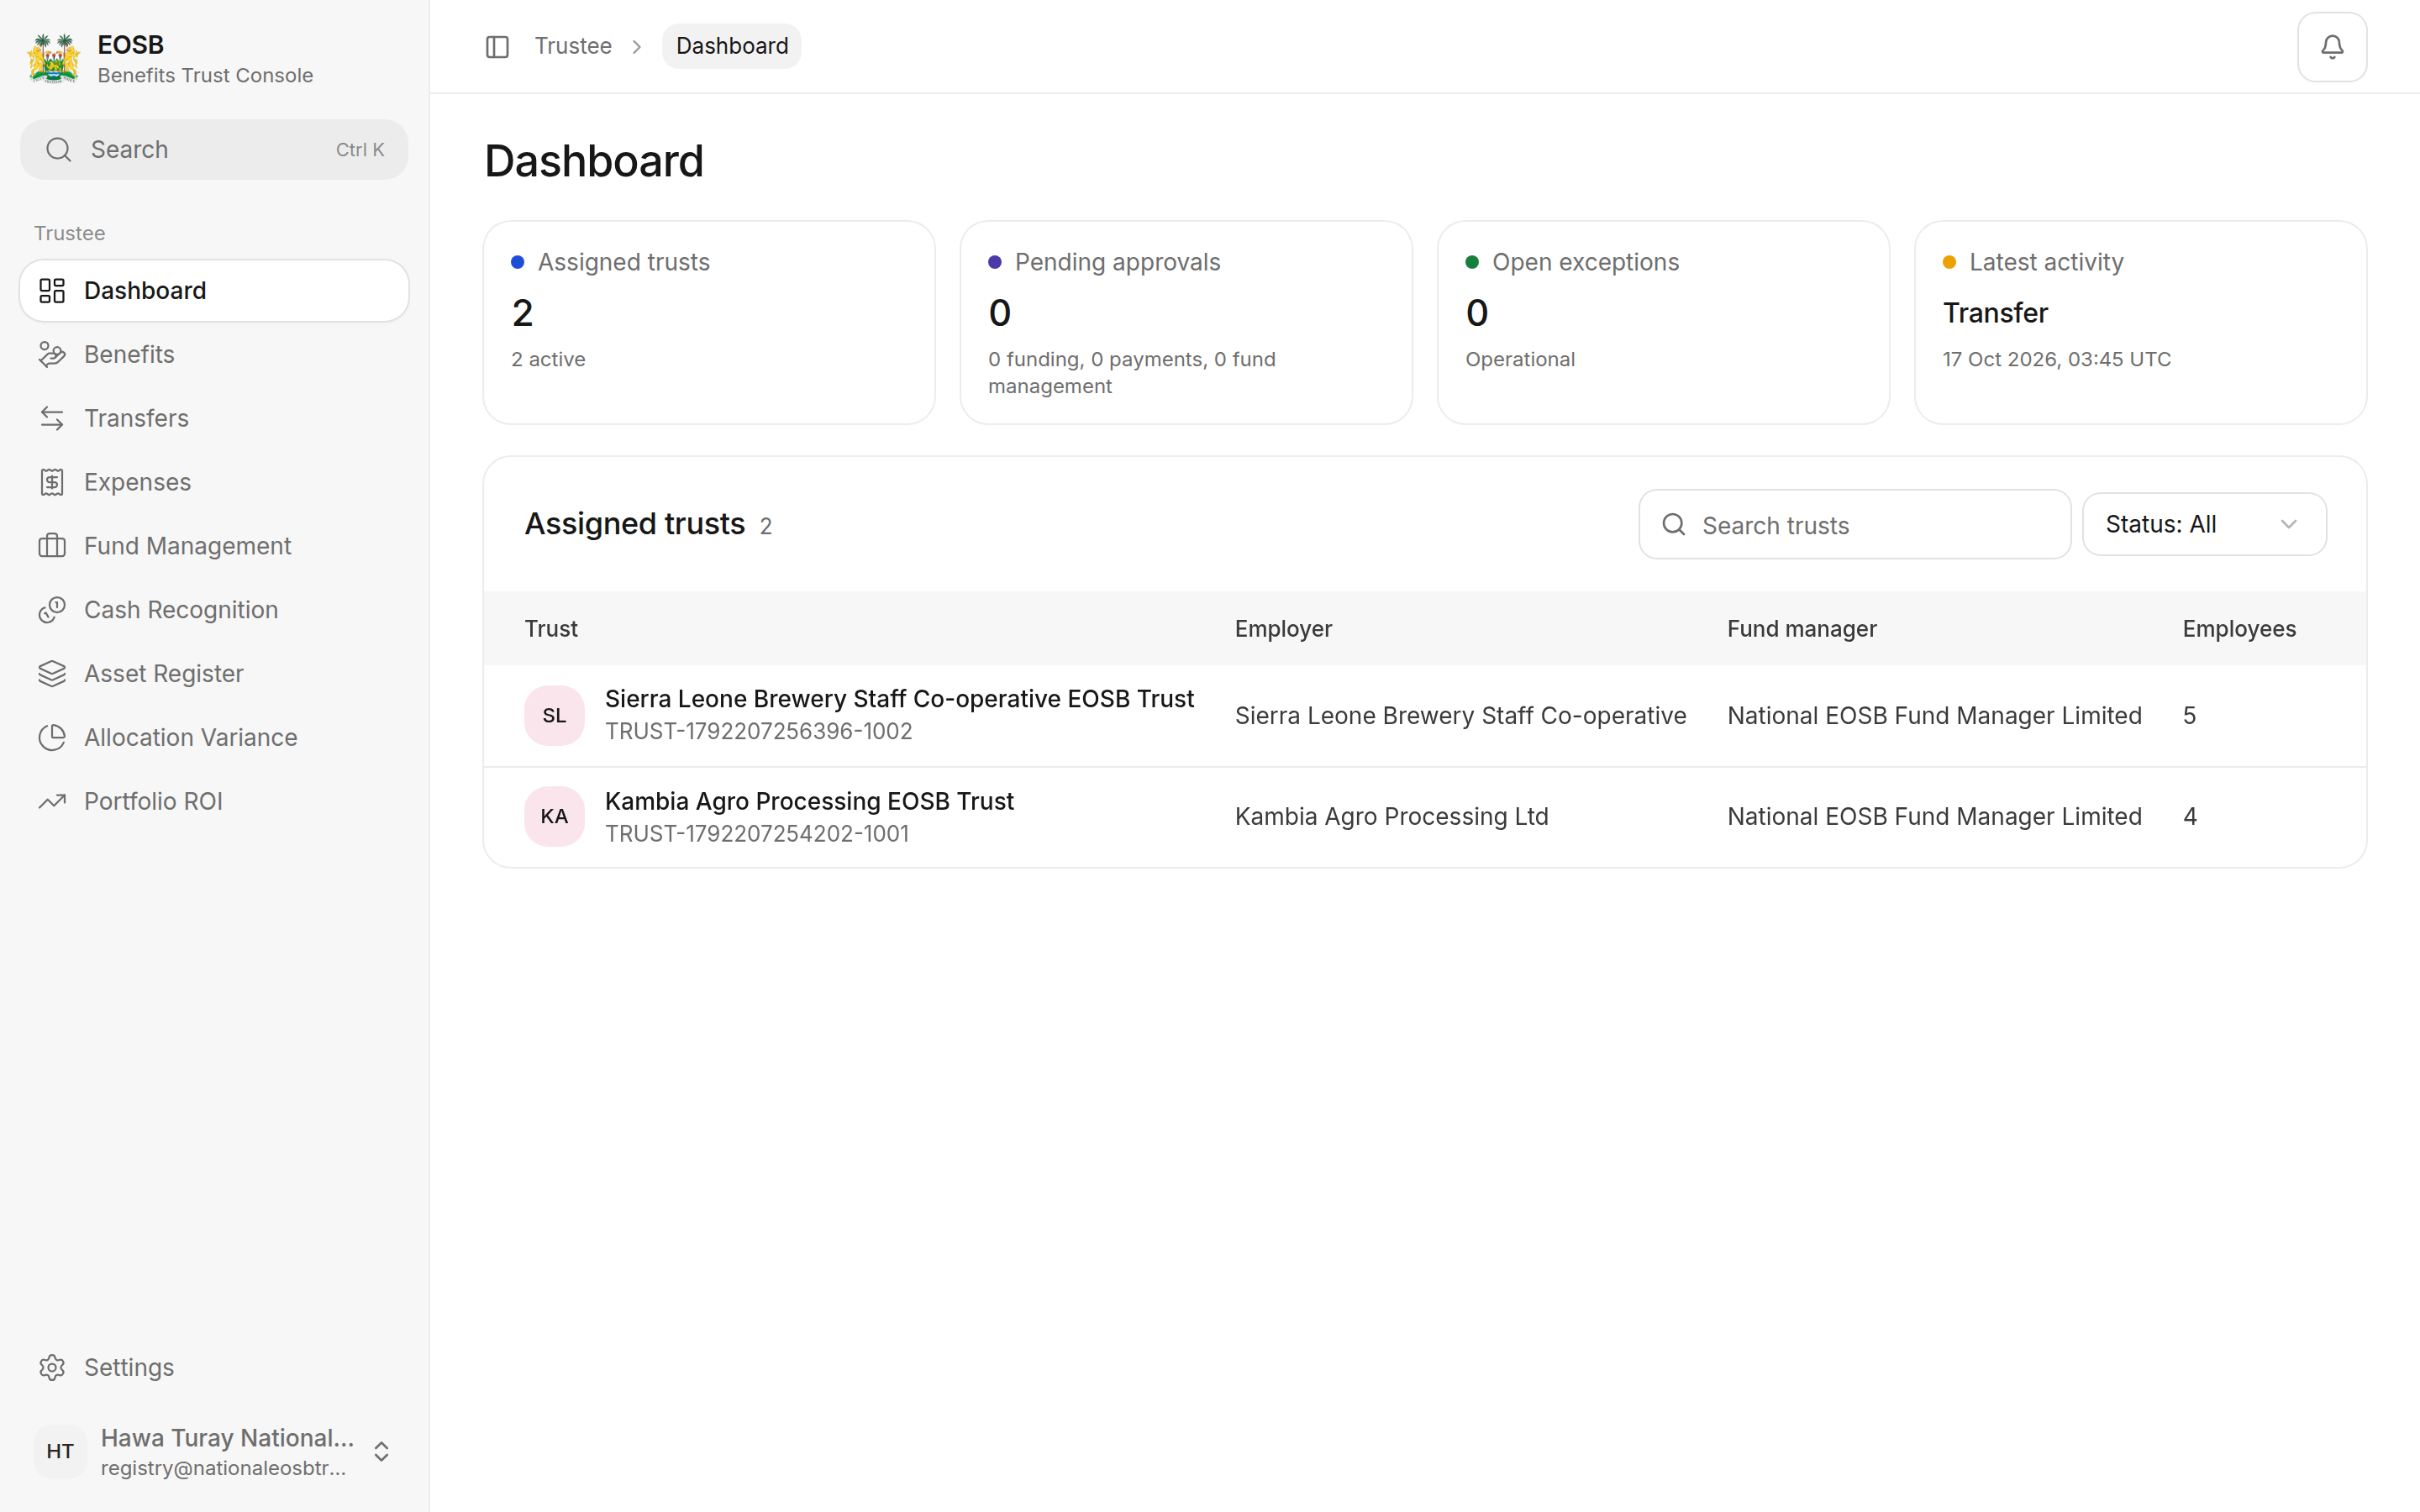2420x1512 pixels.
Task: Click the Portfolio ROI trend icon
Action: (52, 801)
